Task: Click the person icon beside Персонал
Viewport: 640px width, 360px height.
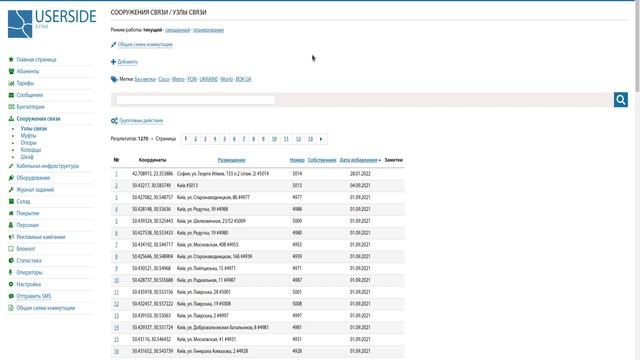Action: 11,225
